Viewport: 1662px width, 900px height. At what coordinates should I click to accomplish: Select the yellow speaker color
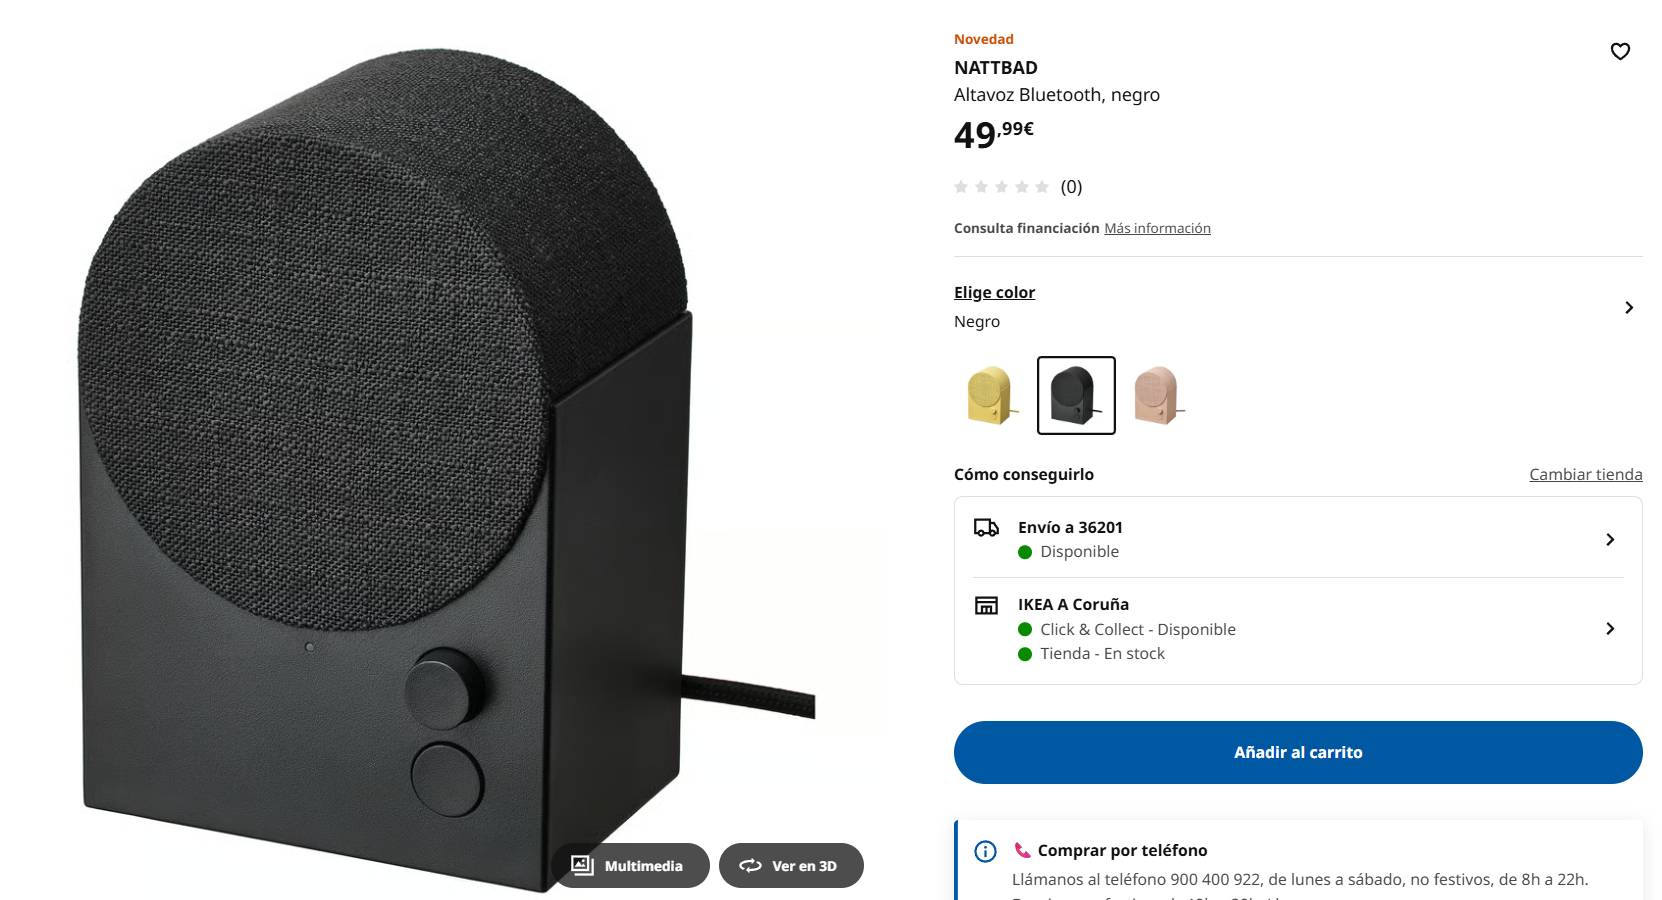pos(992,395)
